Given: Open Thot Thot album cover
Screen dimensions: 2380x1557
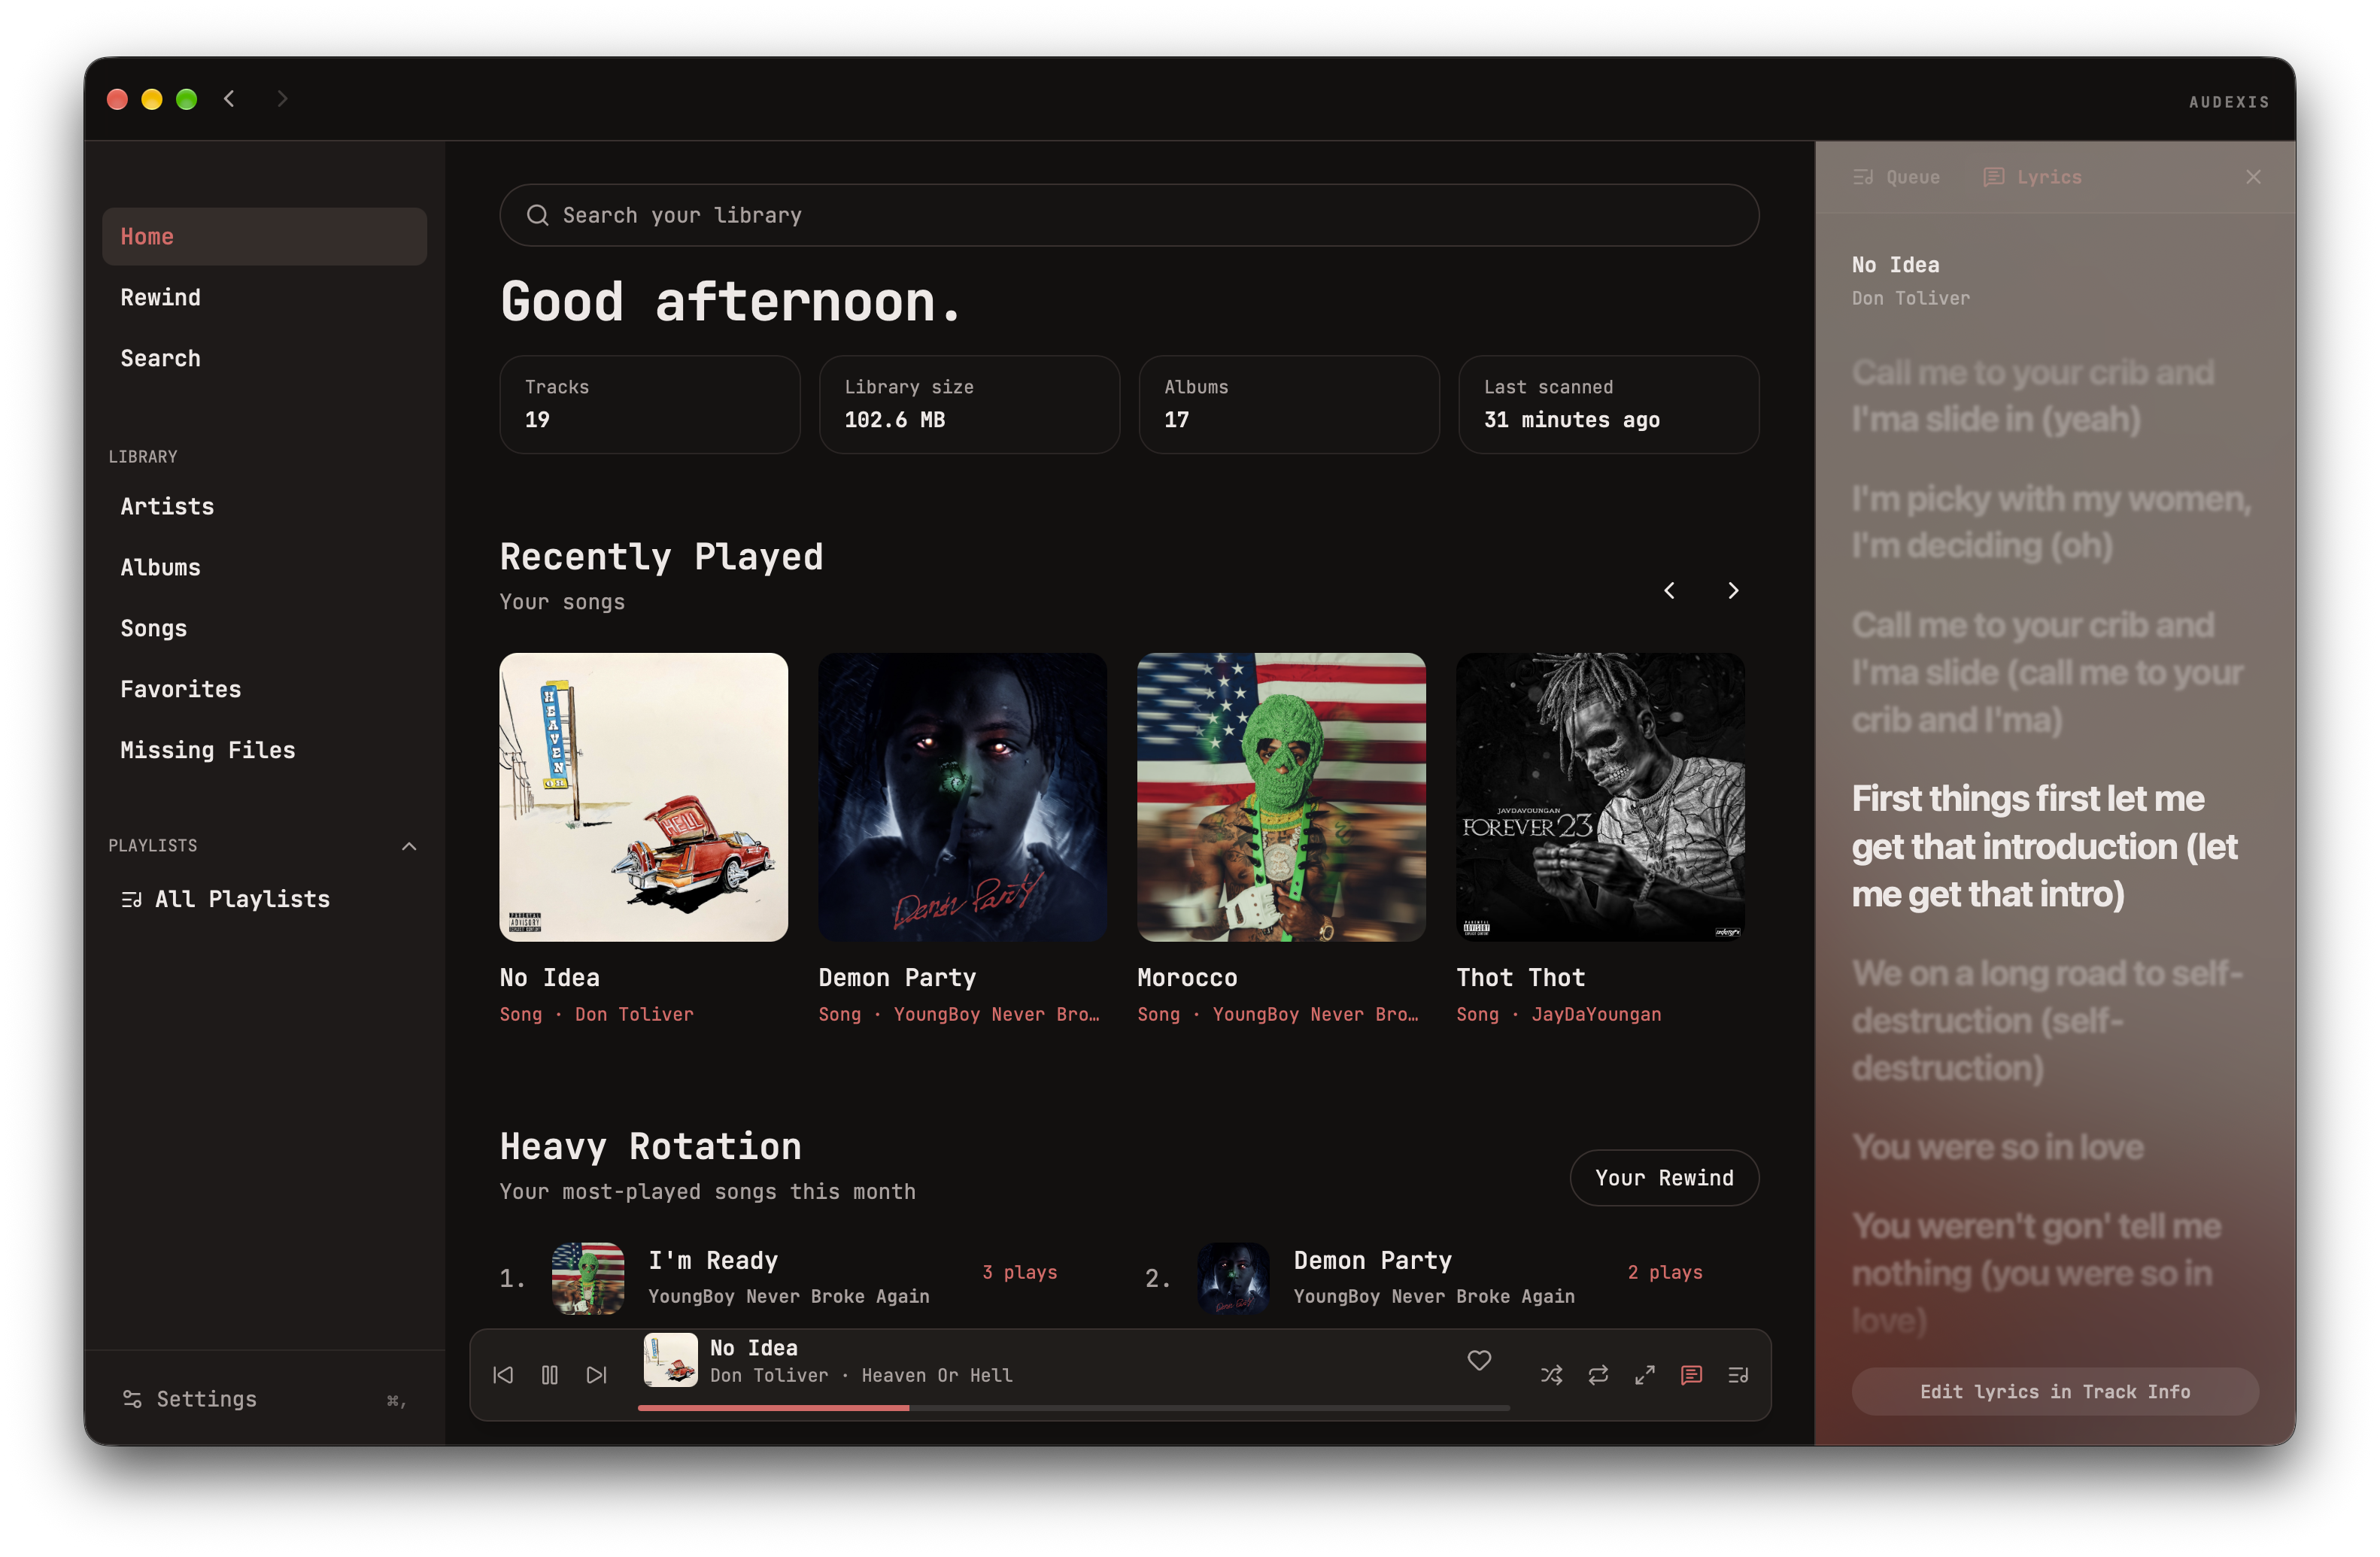Looking at the screenshot, I should pyautogui.click(x=1600, y=797).
